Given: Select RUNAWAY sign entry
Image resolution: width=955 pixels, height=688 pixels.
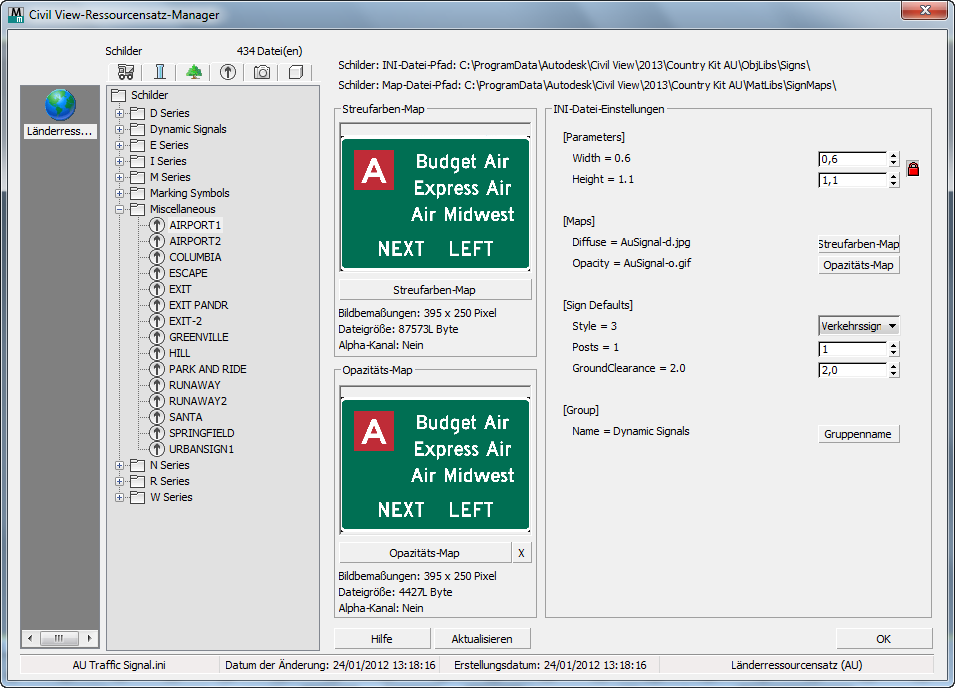Looking at the screenshot, I should pos(194,385).
